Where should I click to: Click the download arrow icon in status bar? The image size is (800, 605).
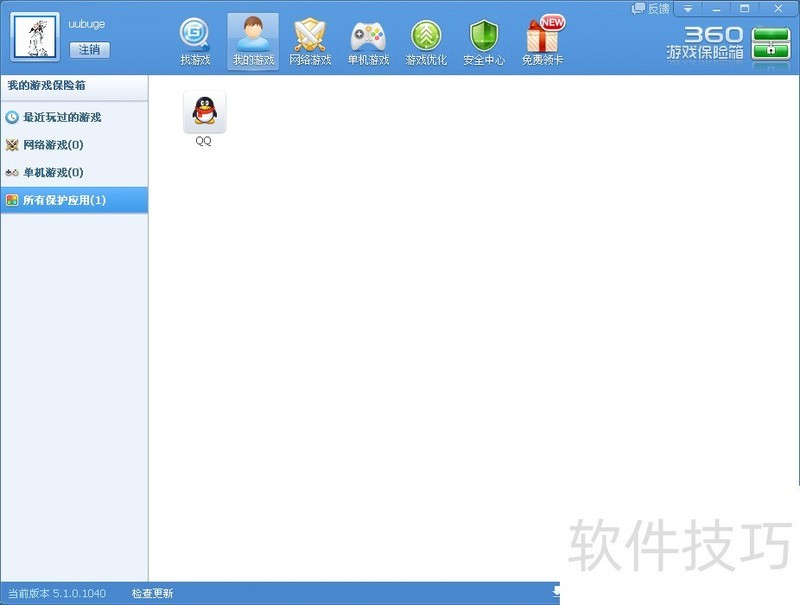click(556, 592)
